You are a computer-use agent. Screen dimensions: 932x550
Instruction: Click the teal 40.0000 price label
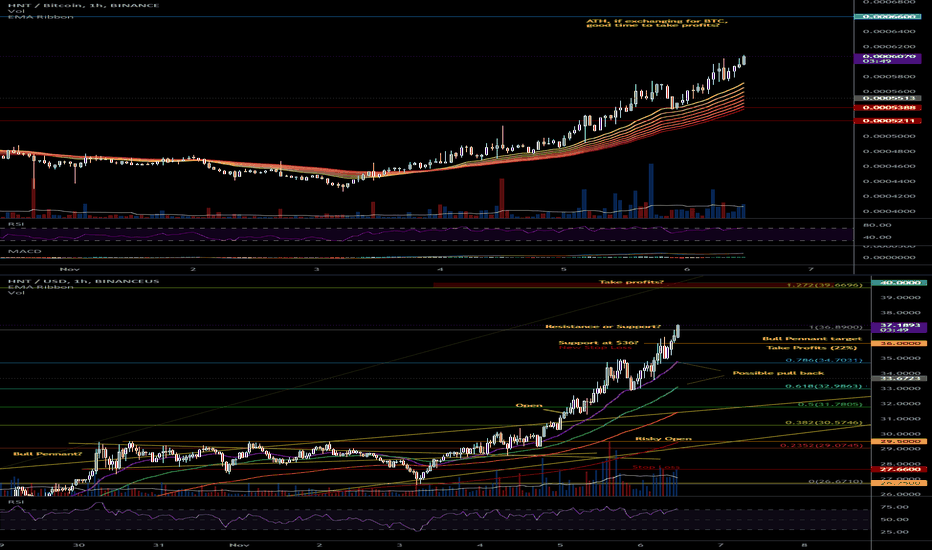899,282
